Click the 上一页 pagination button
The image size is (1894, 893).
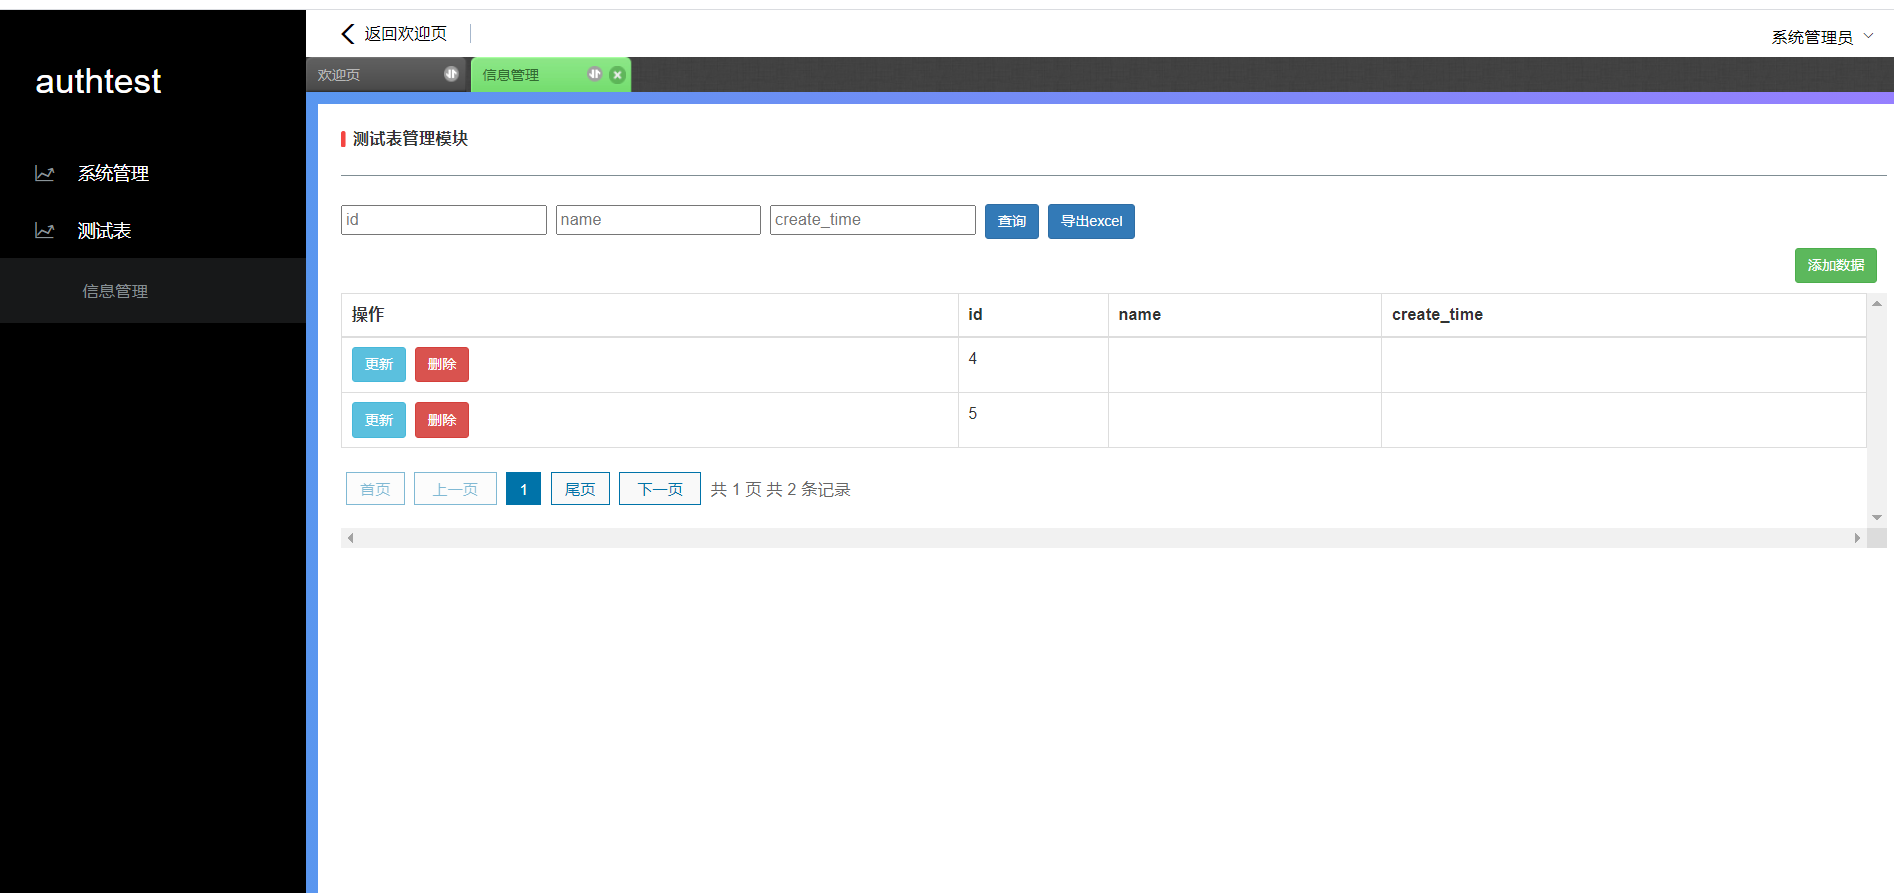455,489
